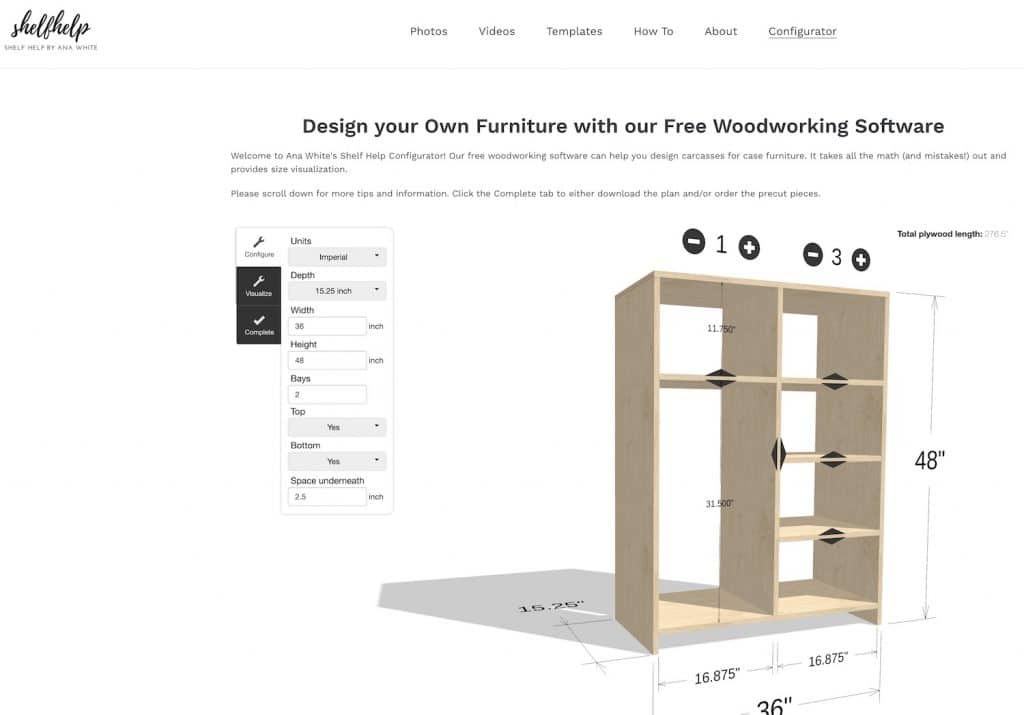Switch to the Complete tab
Viewport: 1024px width, 715px height.
[x=259, y=324]
